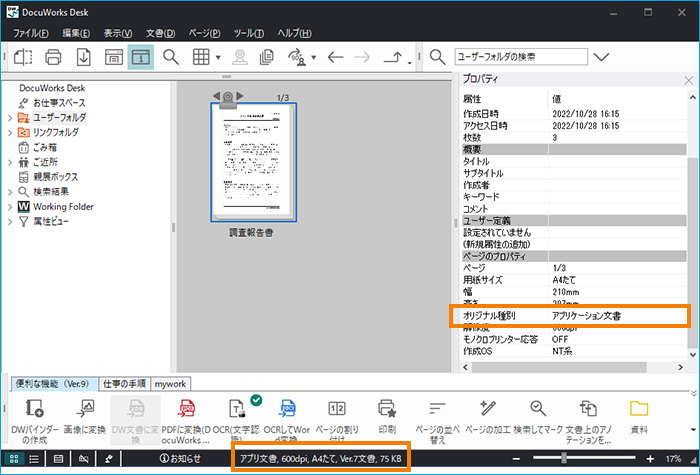Click the grayed stamp icon in toolbar
Screen dimensions: 700x475
pyautogui.click(x=240, y=57)
